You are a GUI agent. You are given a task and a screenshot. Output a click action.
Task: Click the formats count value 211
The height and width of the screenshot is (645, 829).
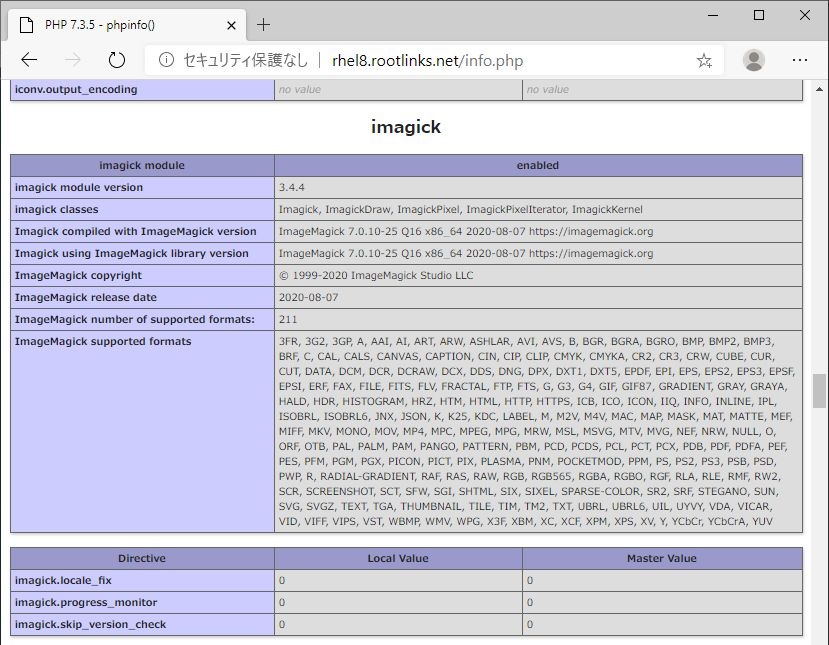tap(288, 319)
